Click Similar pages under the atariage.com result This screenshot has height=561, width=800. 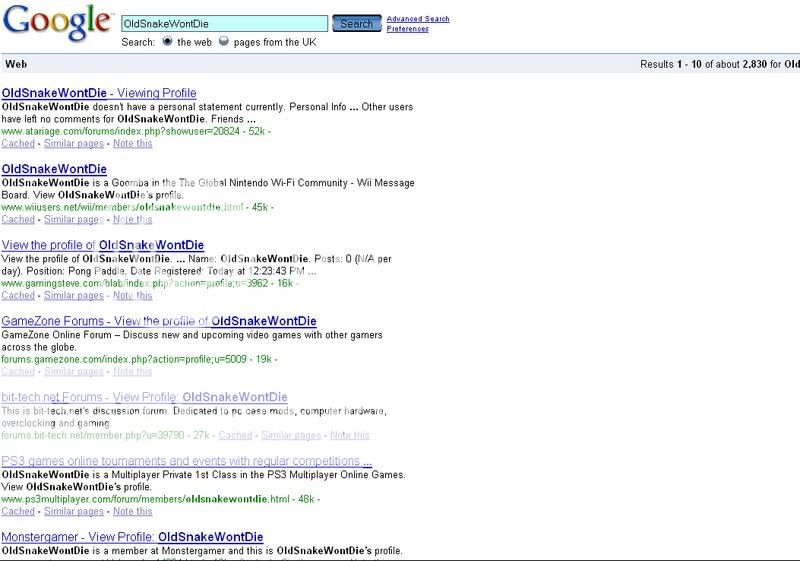pyautogui.click(x=73, y=144)
